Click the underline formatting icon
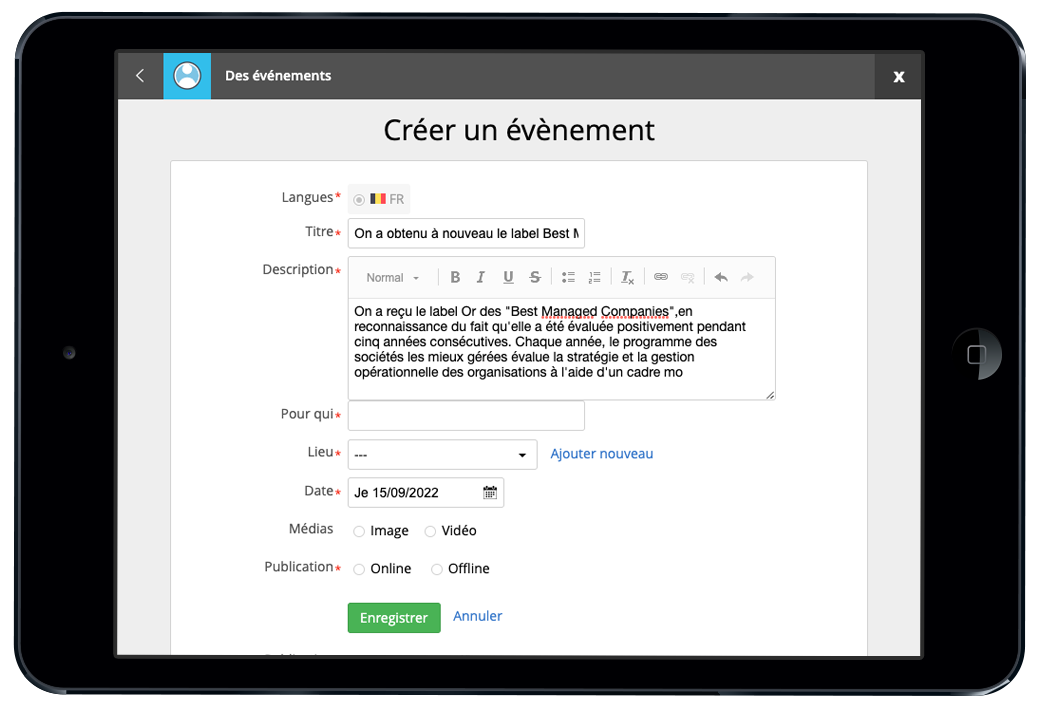Screen dimensions: 1045x712 coord(508,278)
